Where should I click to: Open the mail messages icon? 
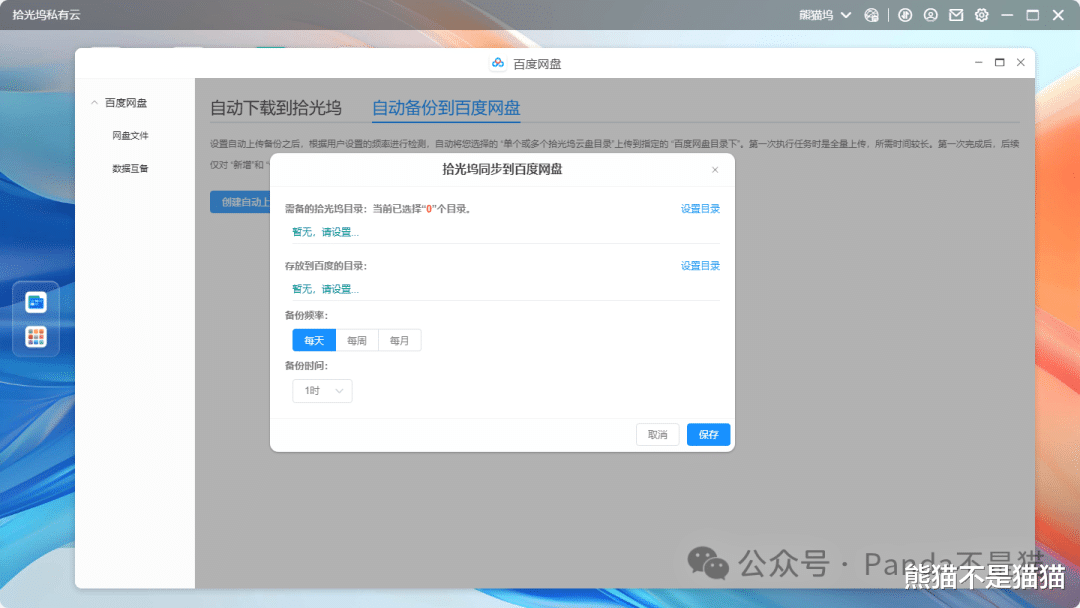(x=956, y=15)
